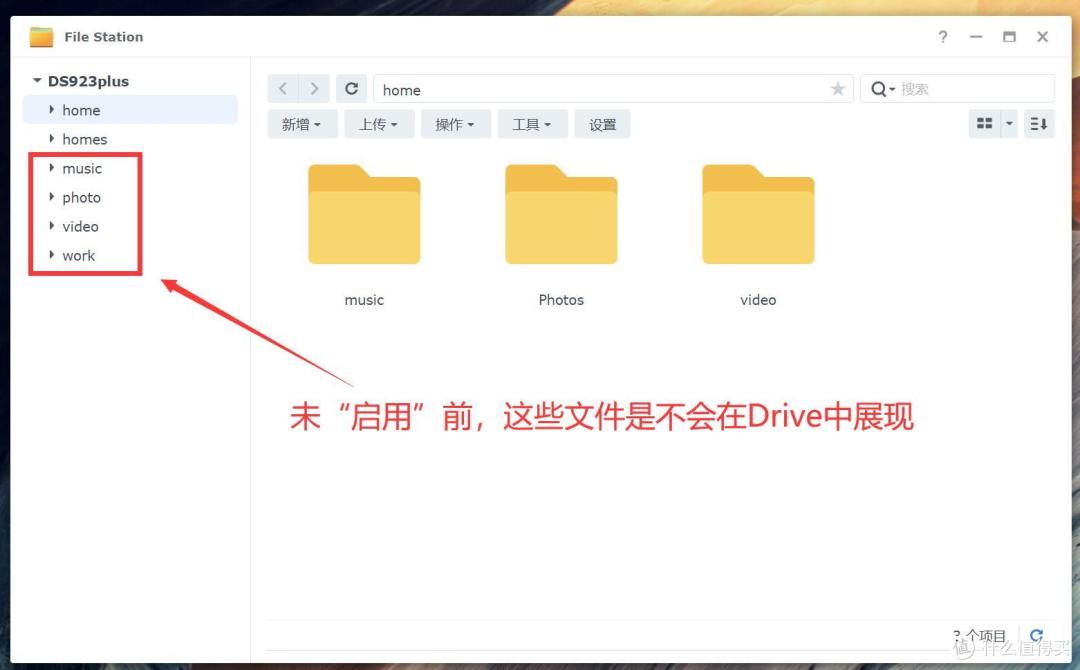
Task: Click the Photos folder name label
Action: pyautogui.click(x=561, y=300)
